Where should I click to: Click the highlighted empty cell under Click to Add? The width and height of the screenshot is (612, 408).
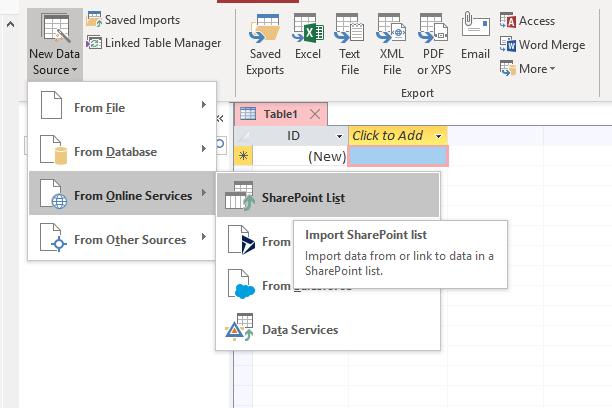[398, 156]
